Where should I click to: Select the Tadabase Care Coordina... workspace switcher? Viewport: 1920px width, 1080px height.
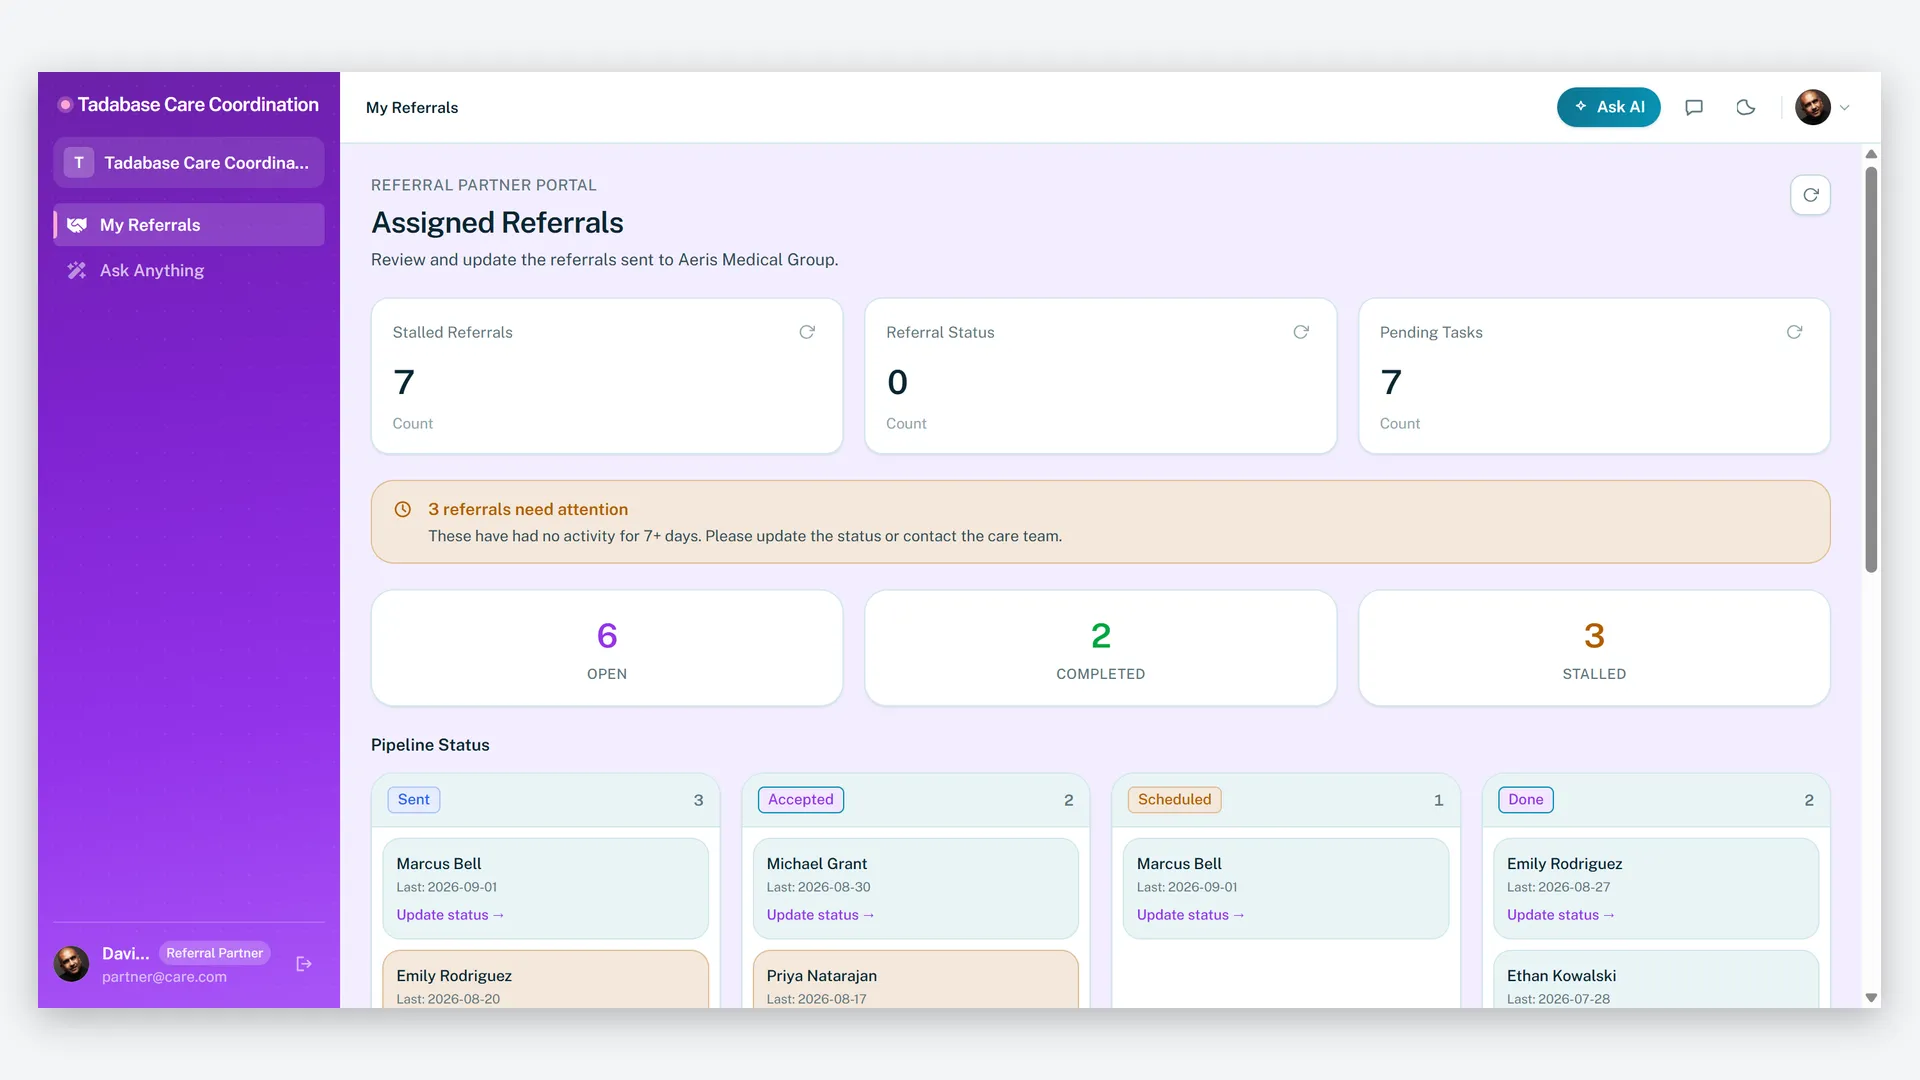(x=189, y=163)
